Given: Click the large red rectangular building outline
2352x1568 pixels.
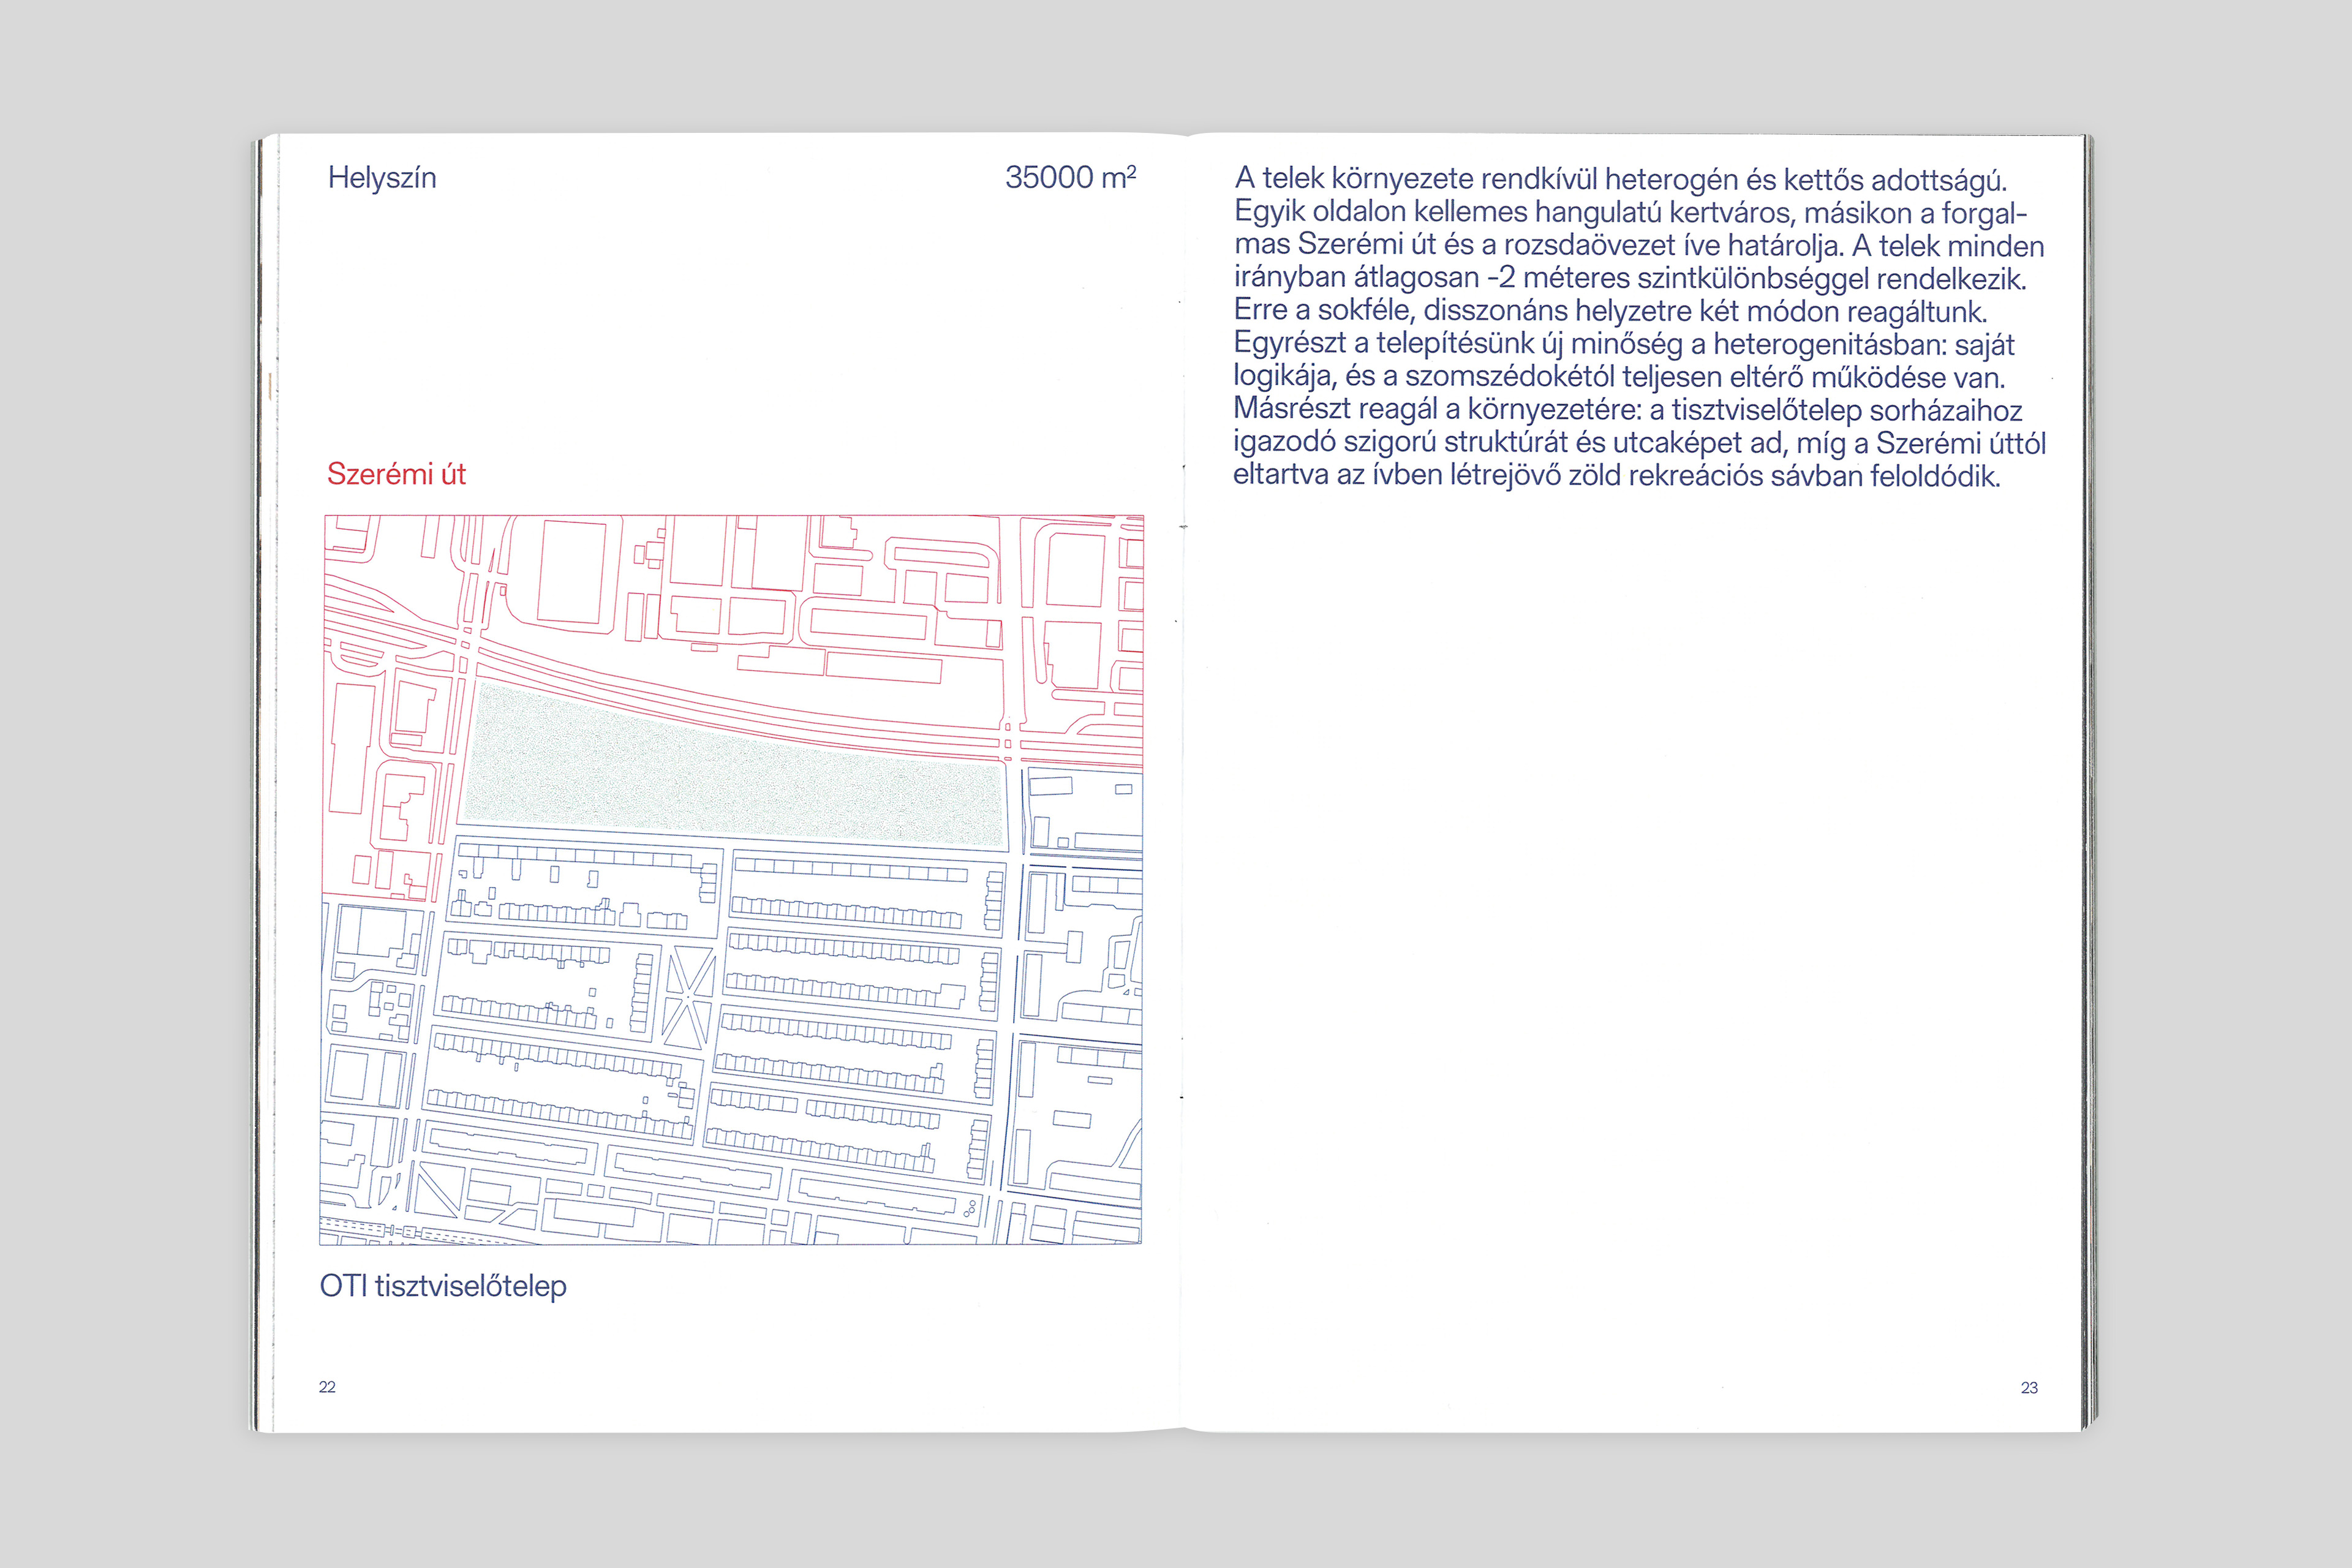Looking at the screenshot, I should tap(572, 572).
